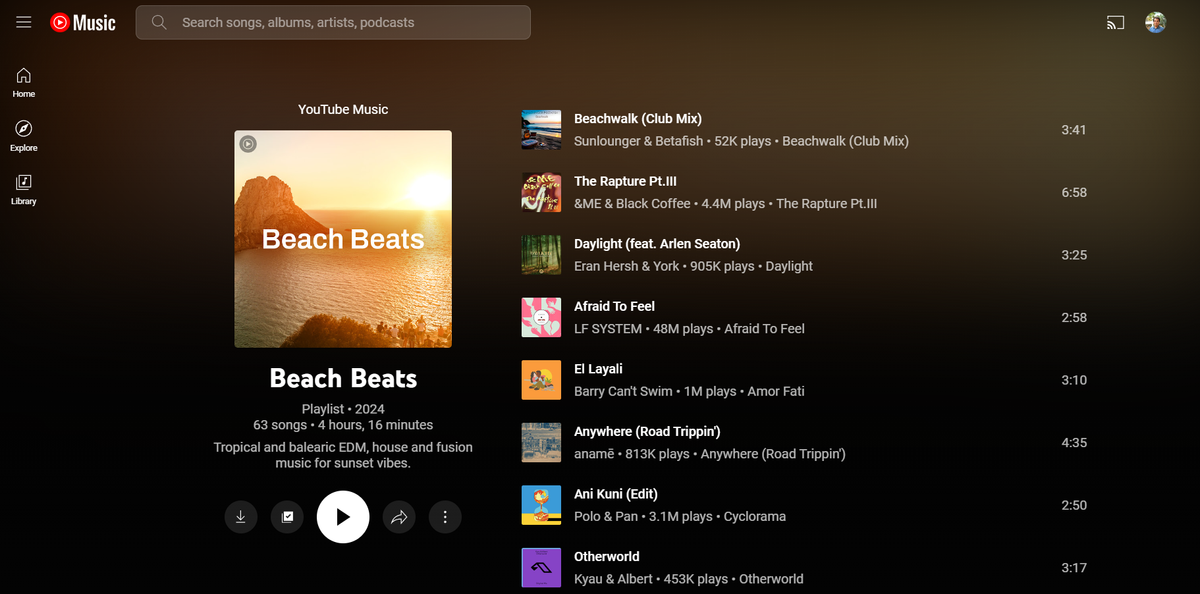Screen dimensions: 1200x594
Task: Open Explore in the sidebar
Action: click(24, 136)
